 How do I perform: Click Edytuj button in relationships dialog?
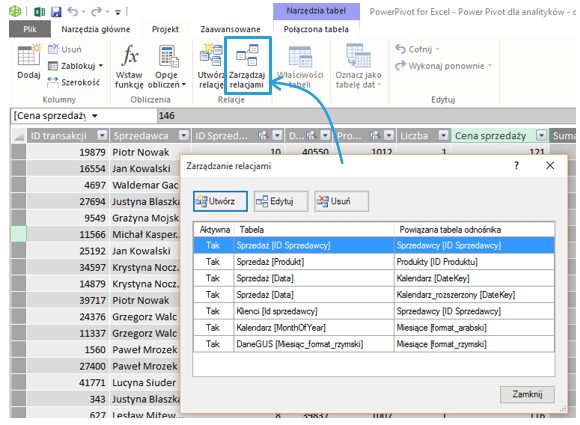[x=281, y=201]
